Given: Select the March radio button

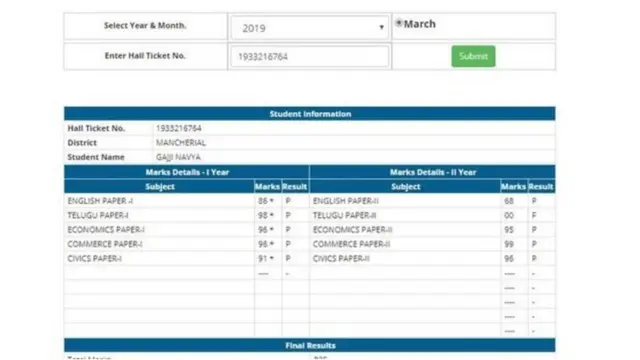Looking at the screenshot, I should click(399, 23).
